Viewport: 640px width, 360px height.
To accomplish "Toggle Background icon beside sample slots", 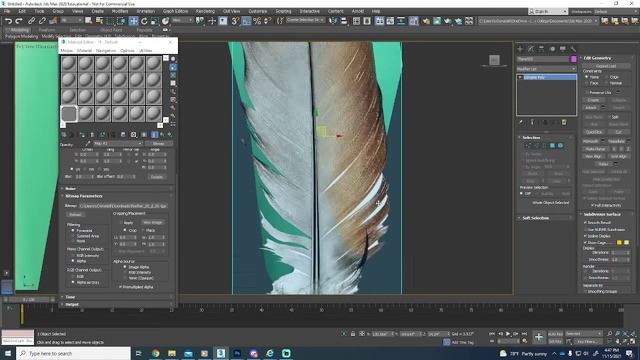I will pyautogui.click(x=173, y=75).
